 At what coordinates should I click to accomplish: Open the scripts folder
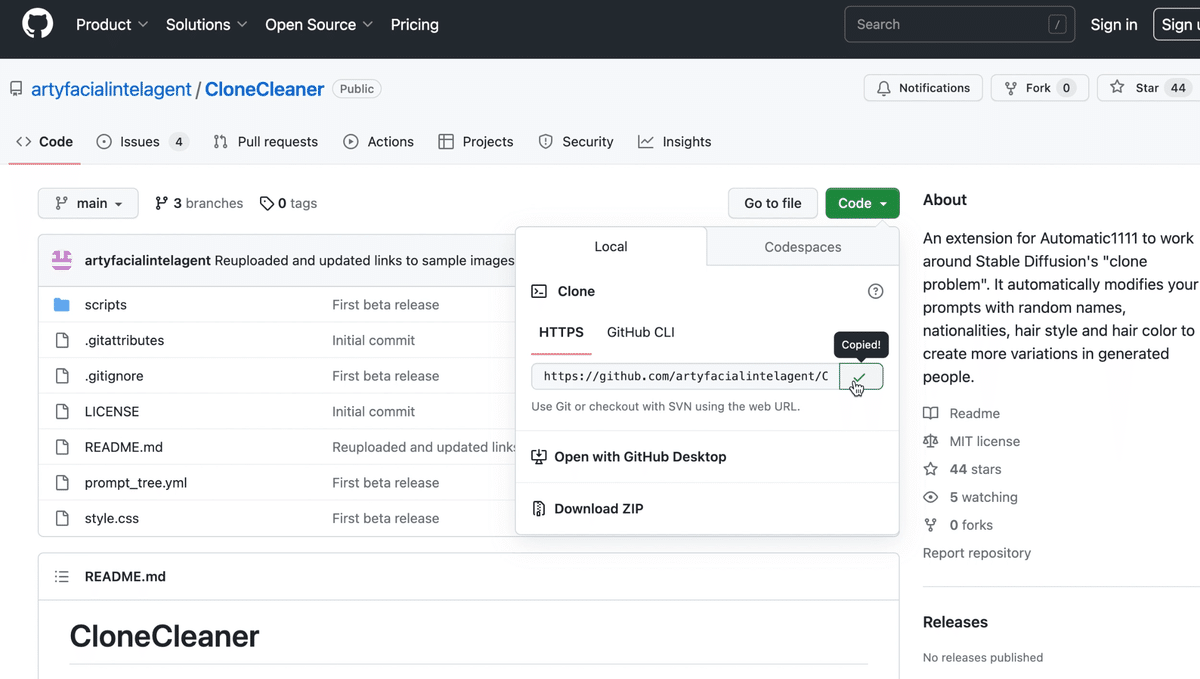(x=105, y=305)
